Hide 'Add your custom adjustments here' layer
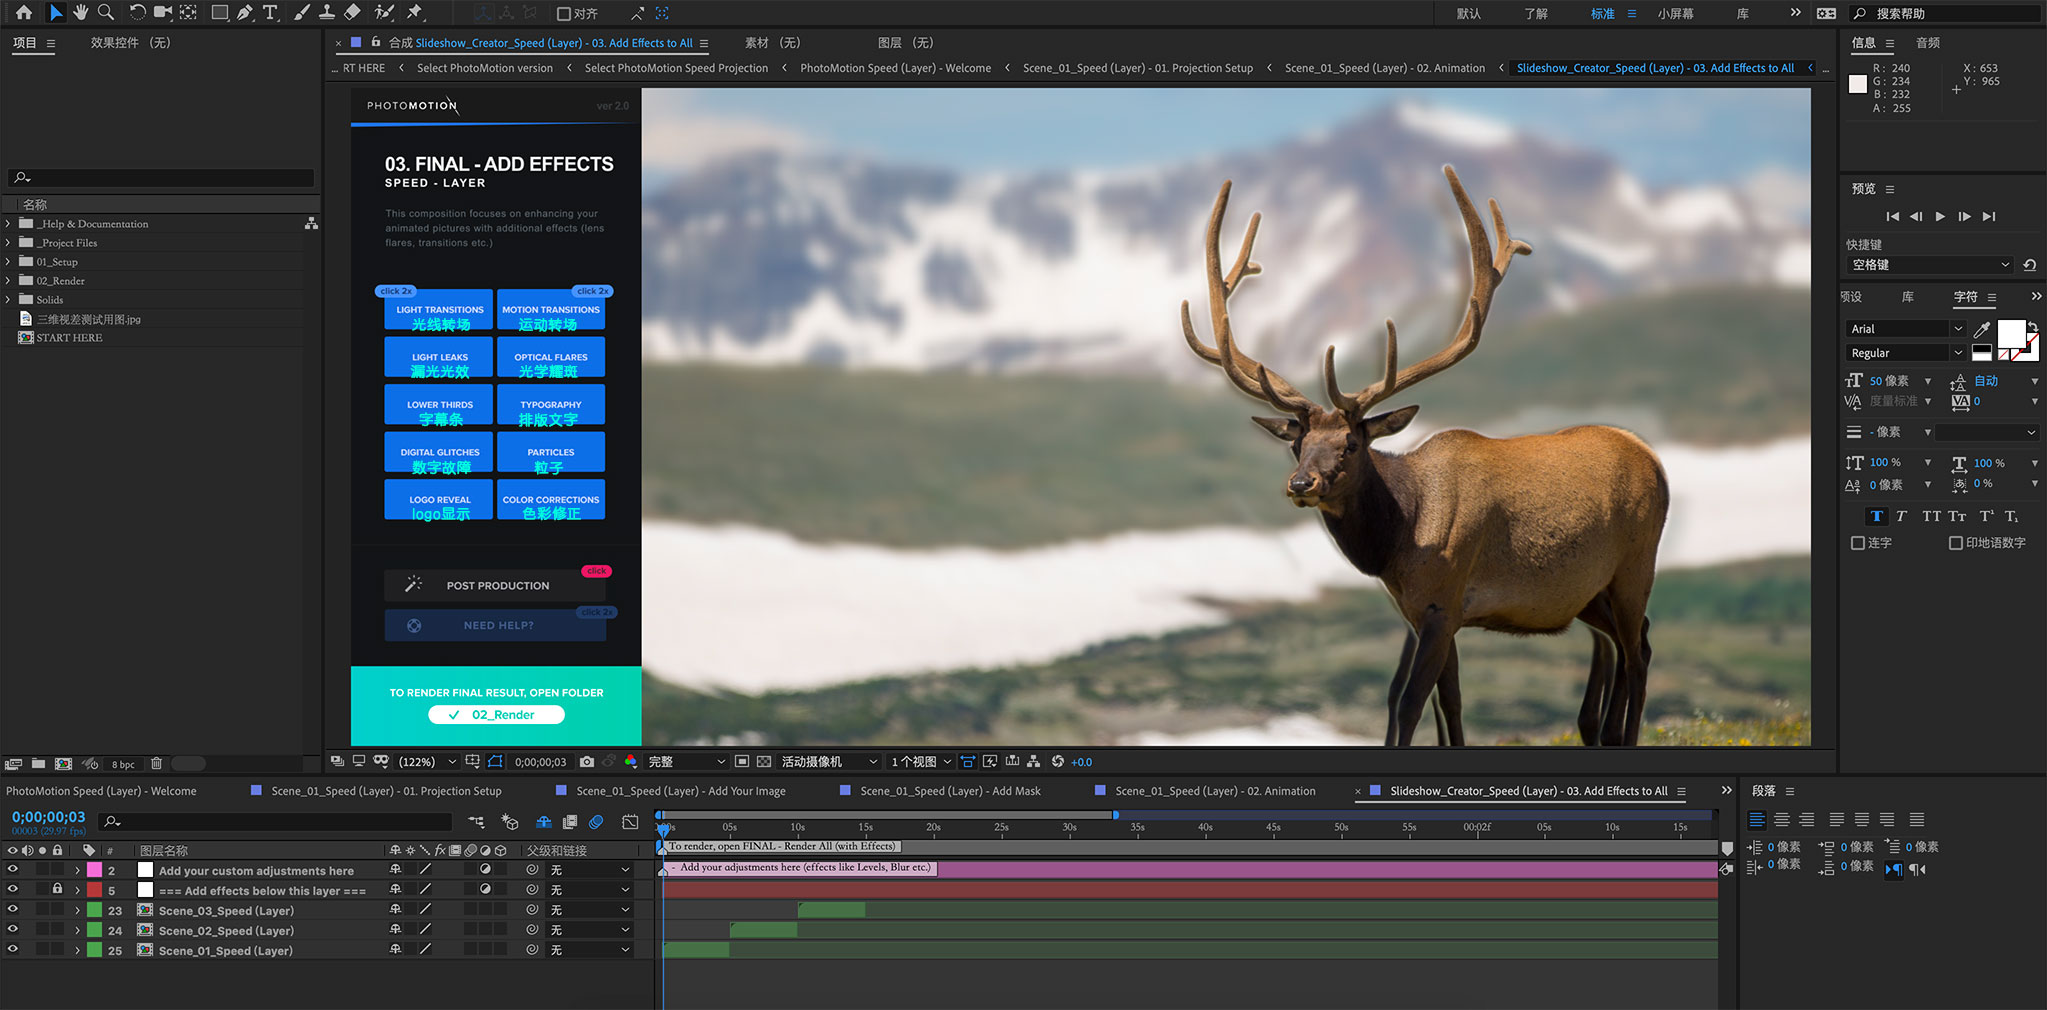The image size is (2047, 1010). point(13,869)
